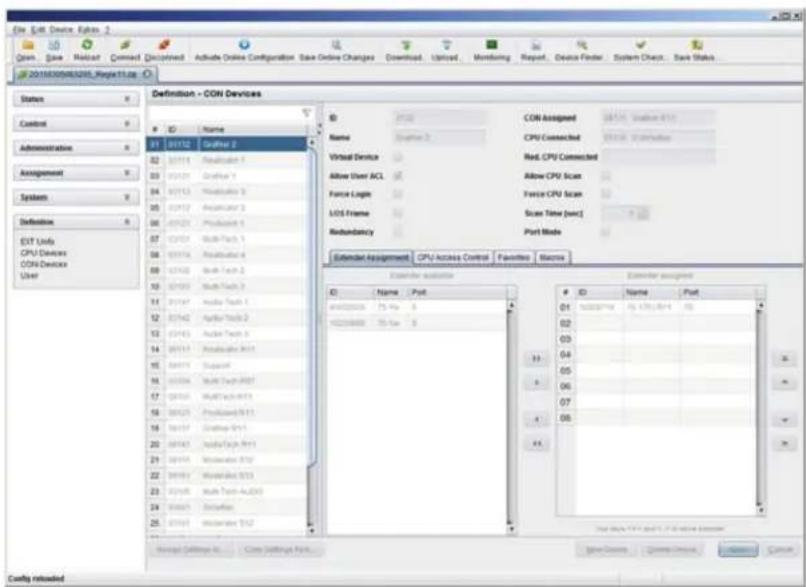
Task: Toggle the Redundancy checkbox
Action: click(x=397, y=232)
